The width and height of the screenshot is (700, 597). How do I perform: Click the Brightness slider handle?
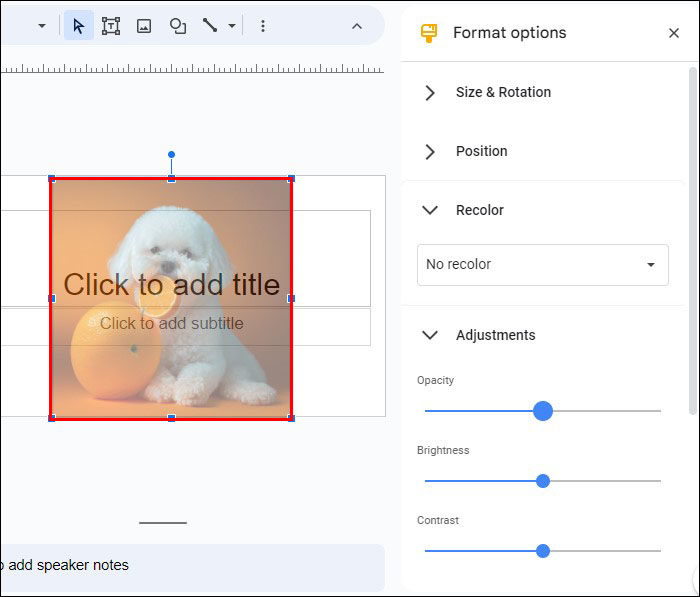tap(543, 481)
